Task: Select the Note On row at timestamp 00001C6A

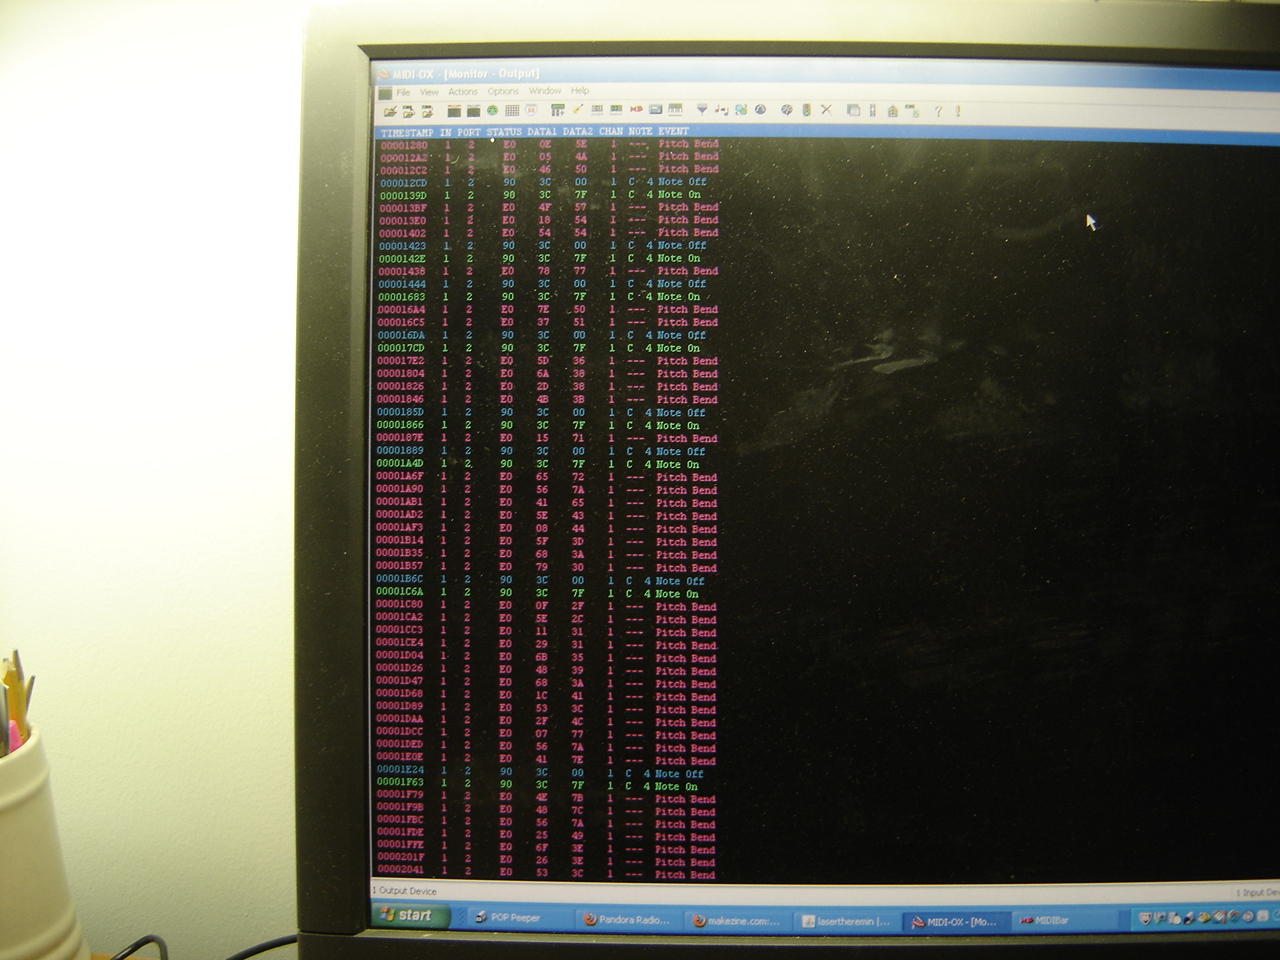Action: click(x=542, y=593)
